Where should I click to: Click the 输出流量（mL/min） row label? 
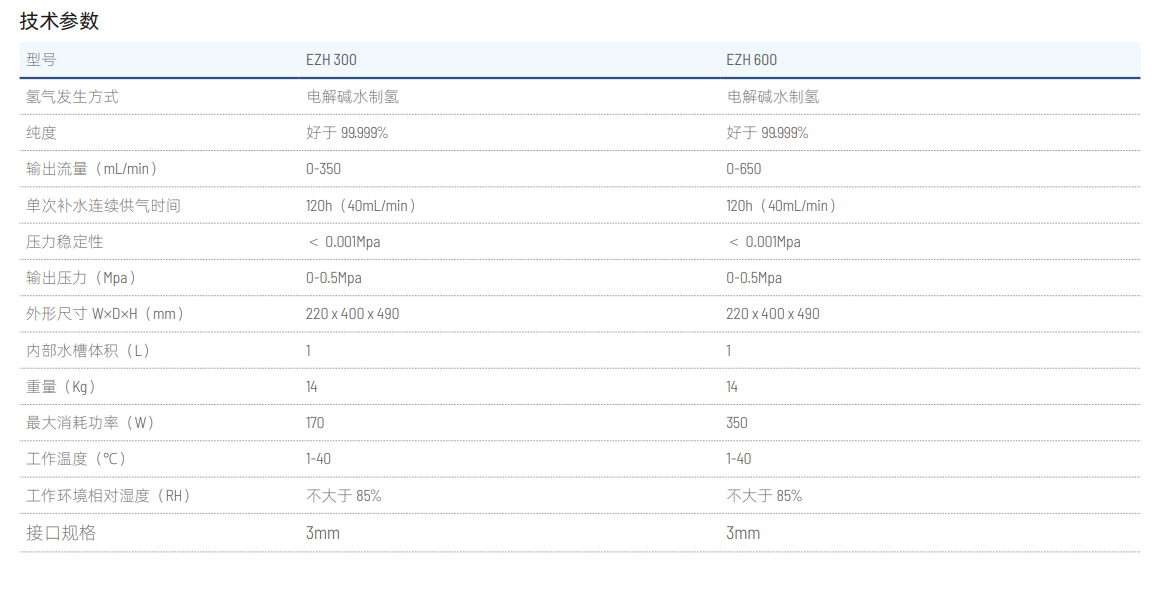92,169
